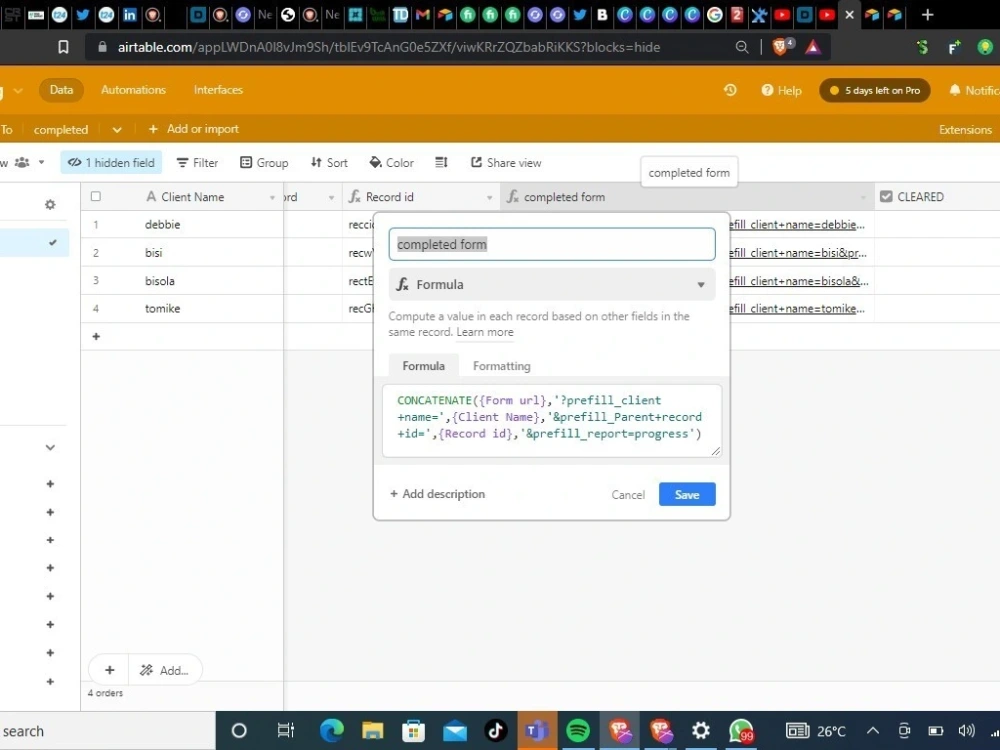Open Share view menu

click(x=506, y=163)
